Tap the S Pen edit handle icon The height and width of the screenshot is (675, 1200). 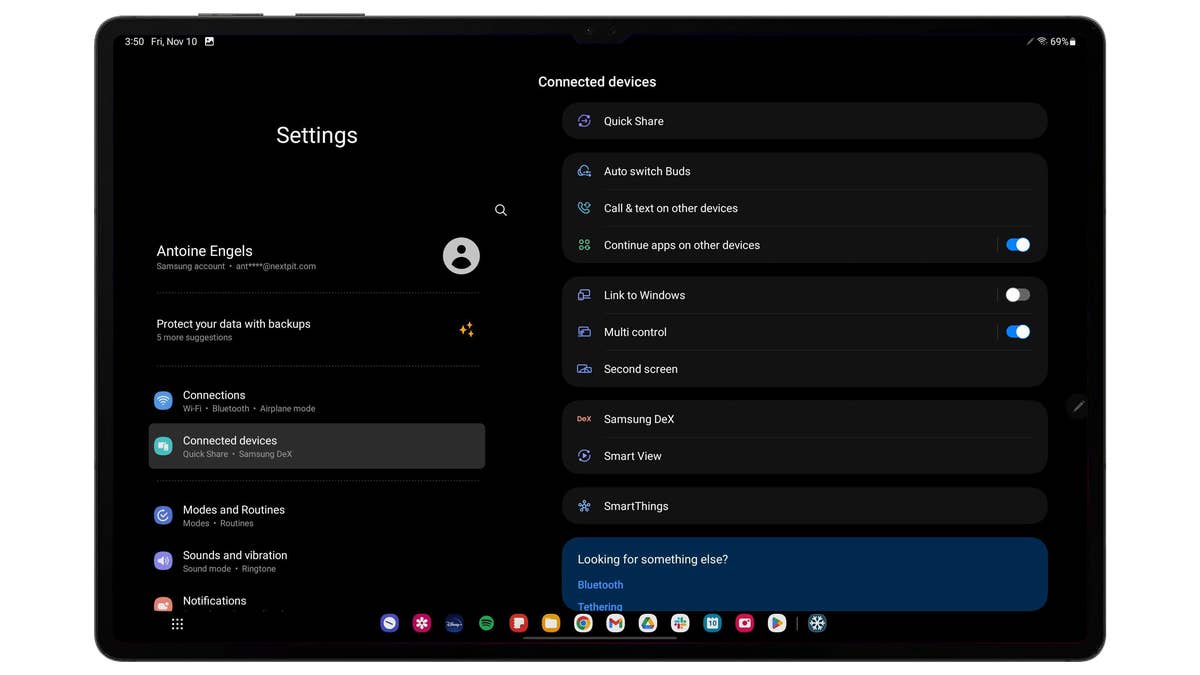click(x=1078, y=406)
